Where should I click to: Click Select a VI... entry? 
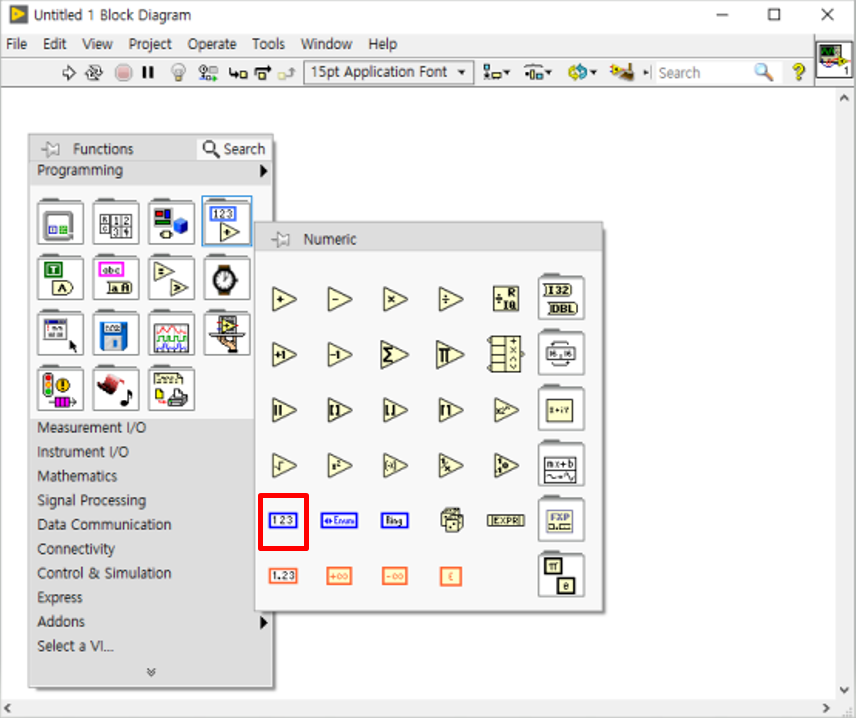[x=75, y=646]
